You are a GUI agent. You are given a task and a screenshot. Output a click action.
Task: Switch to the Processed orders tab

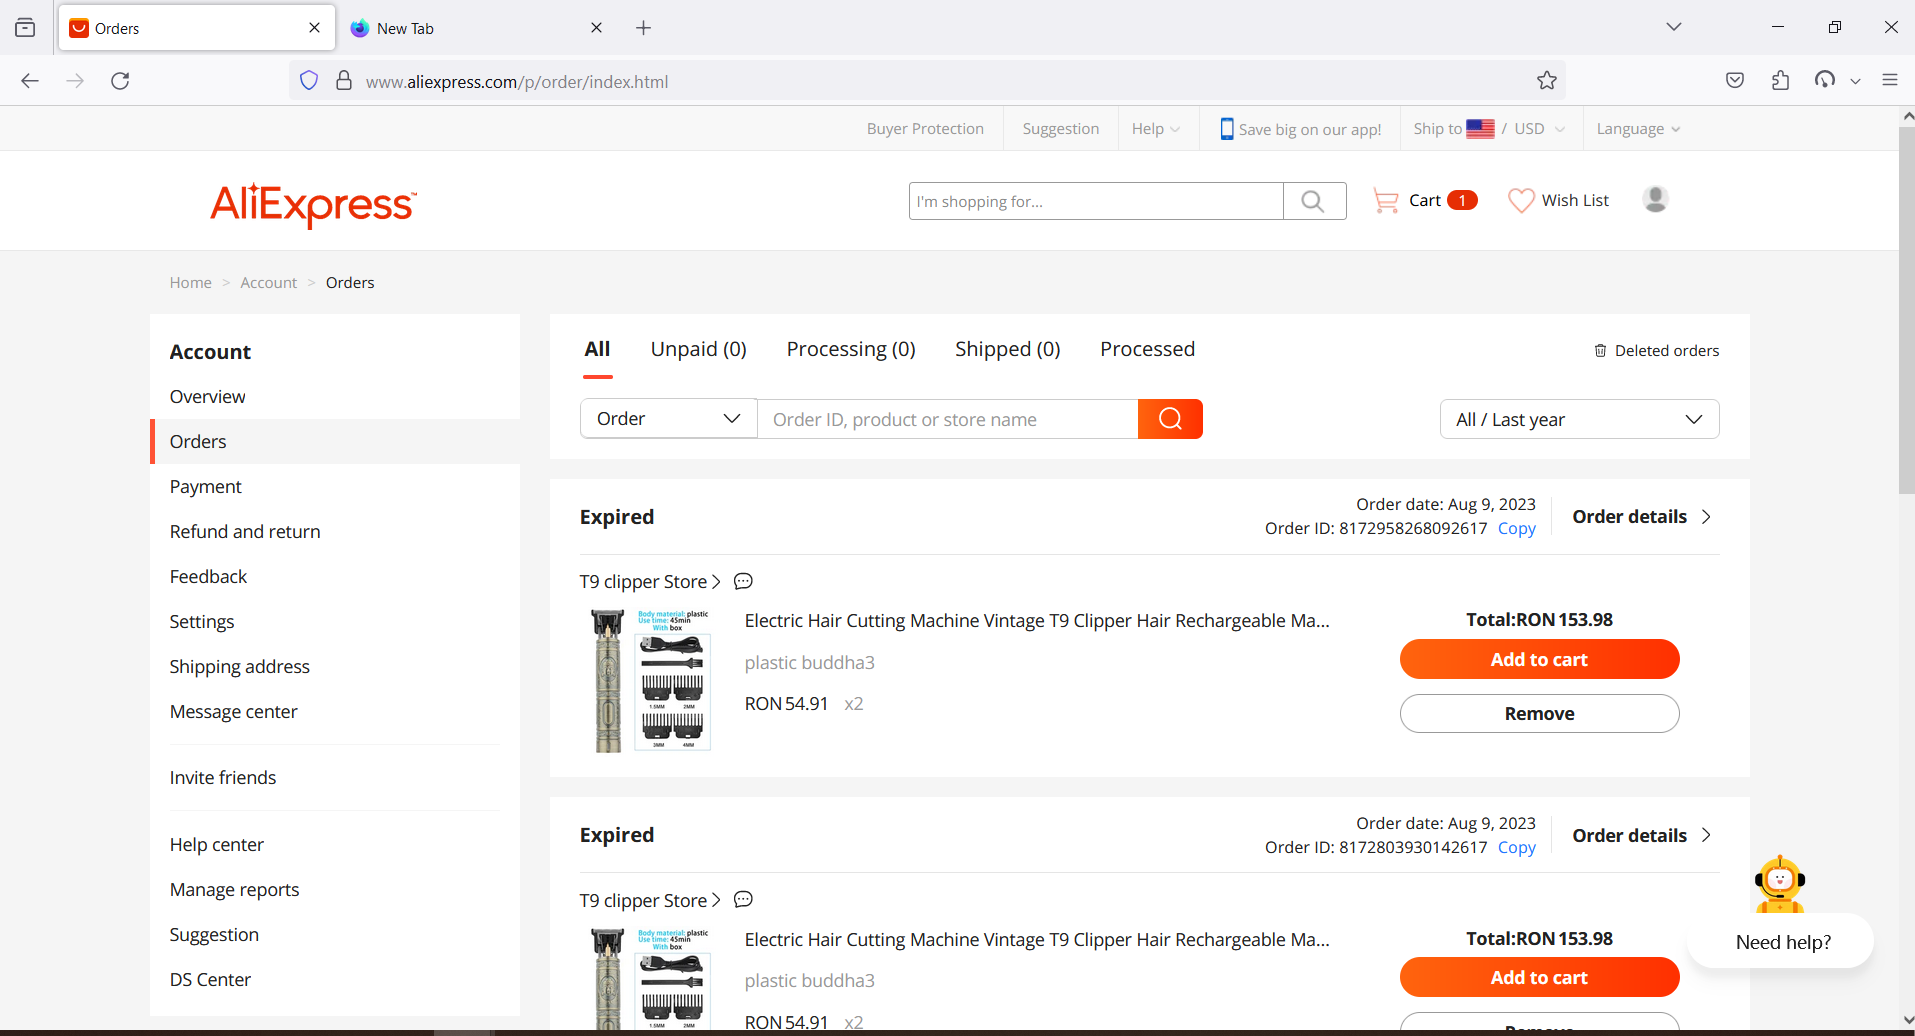coord(1147,348)
